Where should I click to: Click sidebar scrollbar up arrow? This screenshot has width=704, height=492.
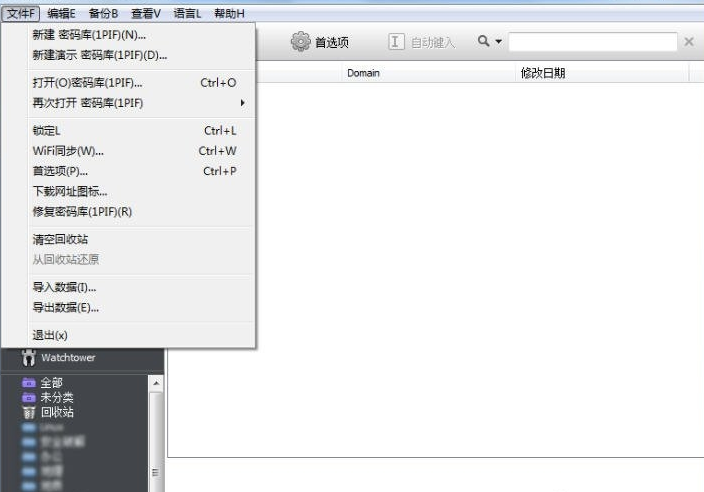click(x=156, y=383)
